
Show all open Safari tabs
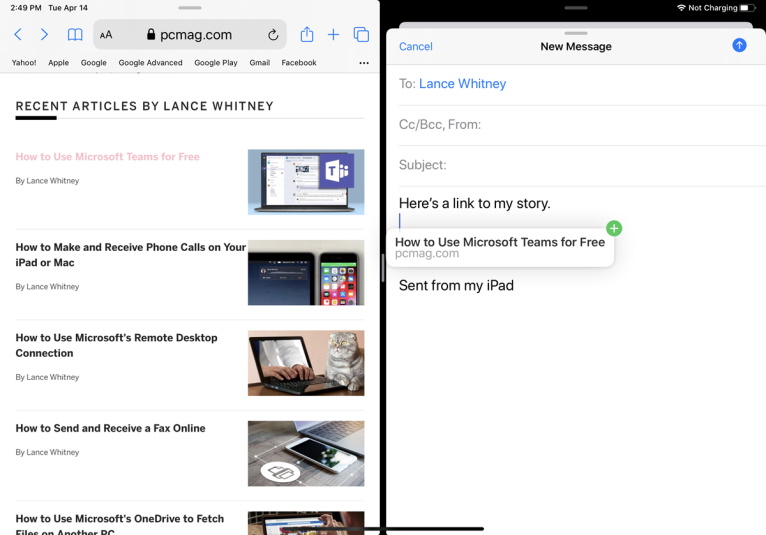pyautogui.click(x=361, y=35)
